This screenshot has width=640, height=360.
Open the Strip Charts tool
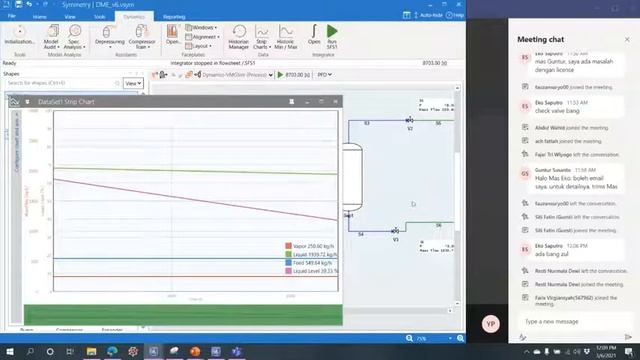(262, 37)
